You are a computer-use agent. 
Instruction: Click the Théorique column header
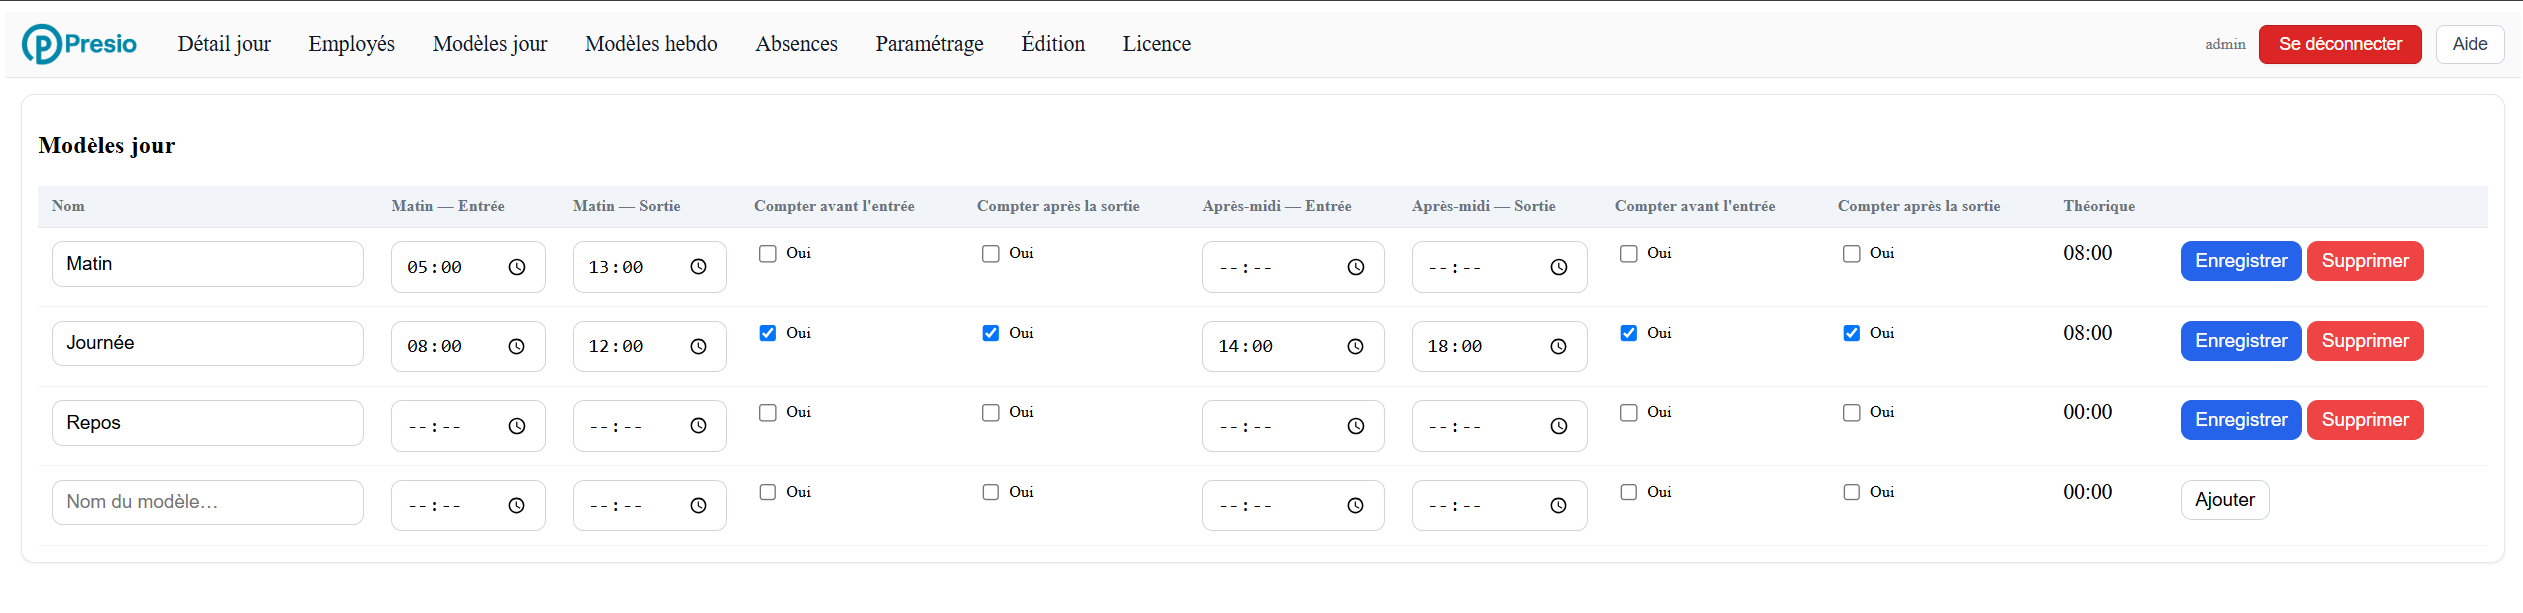(2099, 206)
